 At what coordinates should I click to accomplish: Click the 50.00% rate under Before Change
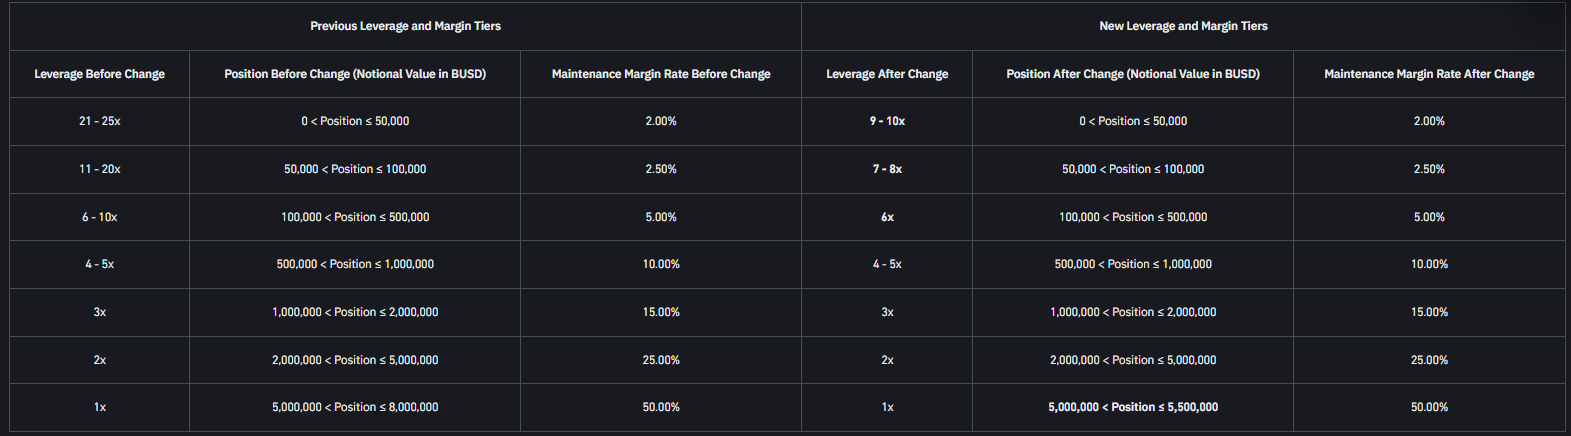click(661, 407)
